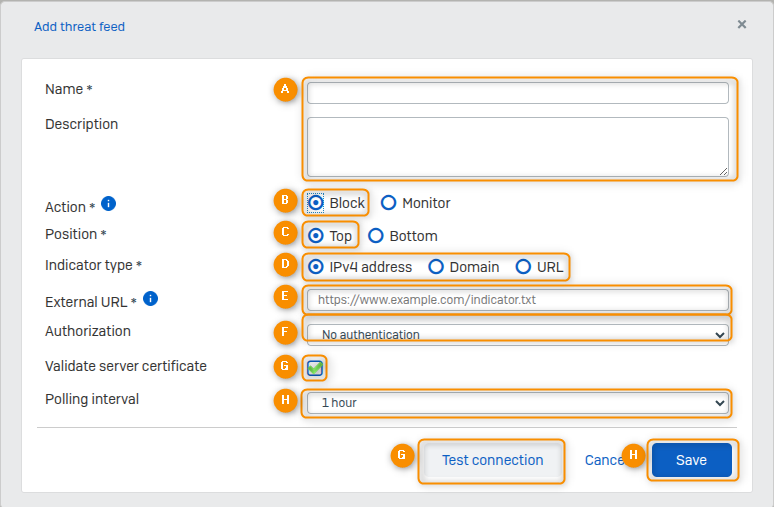Select Top as the position

pos(316,236)
